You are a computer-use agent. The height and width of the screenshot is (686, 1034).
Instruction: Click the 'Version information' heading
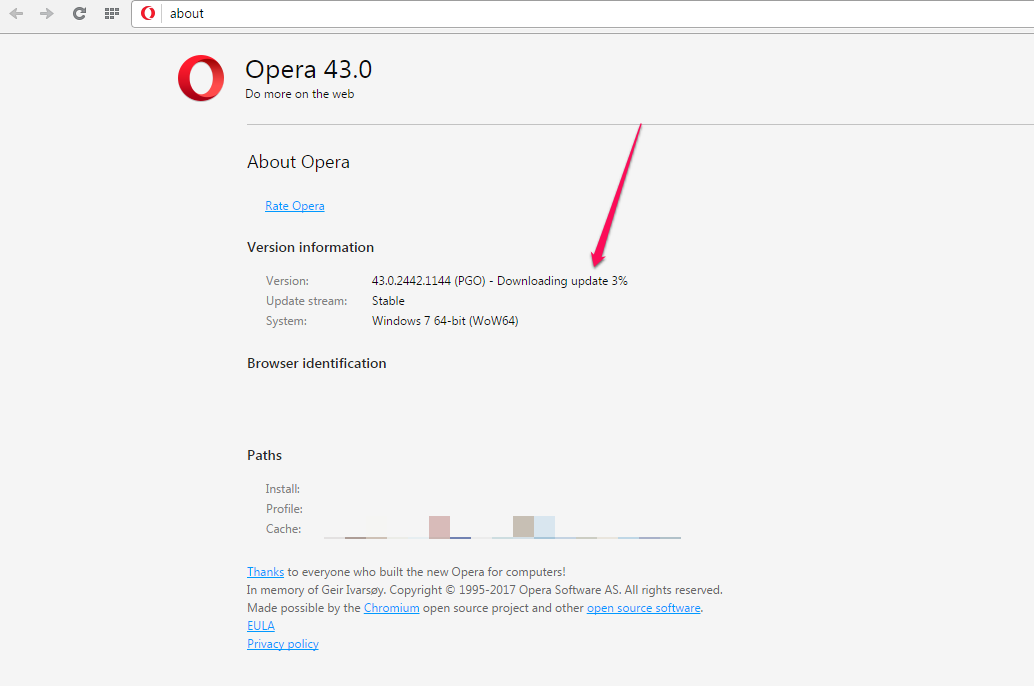(311, 247)
